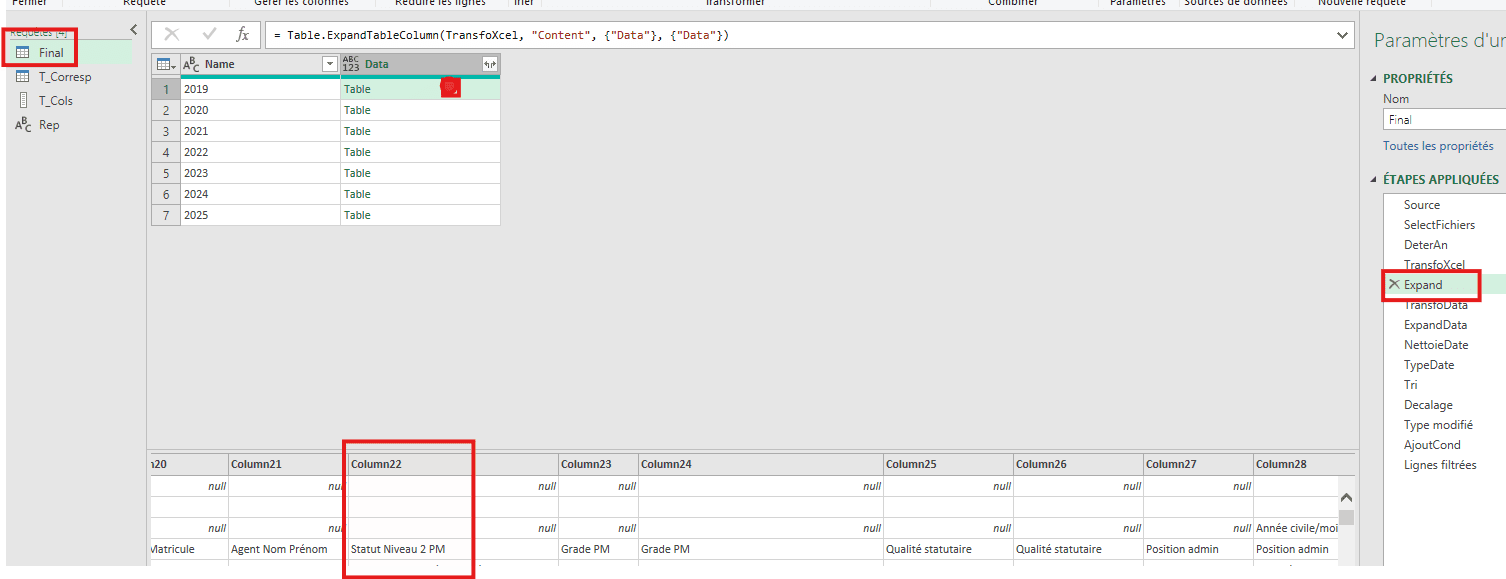The width and height of the screenshot is (1506, 579).
Task: Click the Table cell for 2022
Action: coord(420,152)
